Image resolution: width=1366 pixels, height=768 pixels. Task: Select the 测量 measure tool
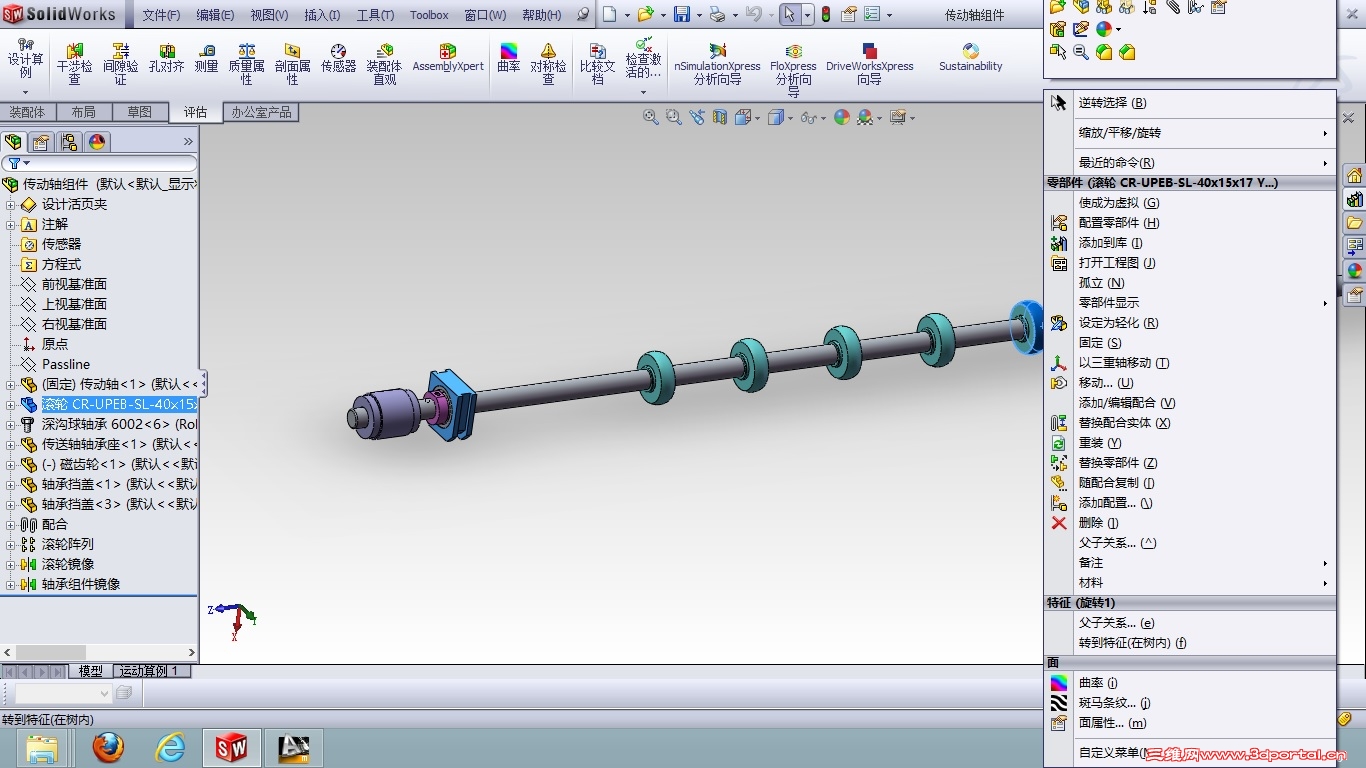point(206,60)
